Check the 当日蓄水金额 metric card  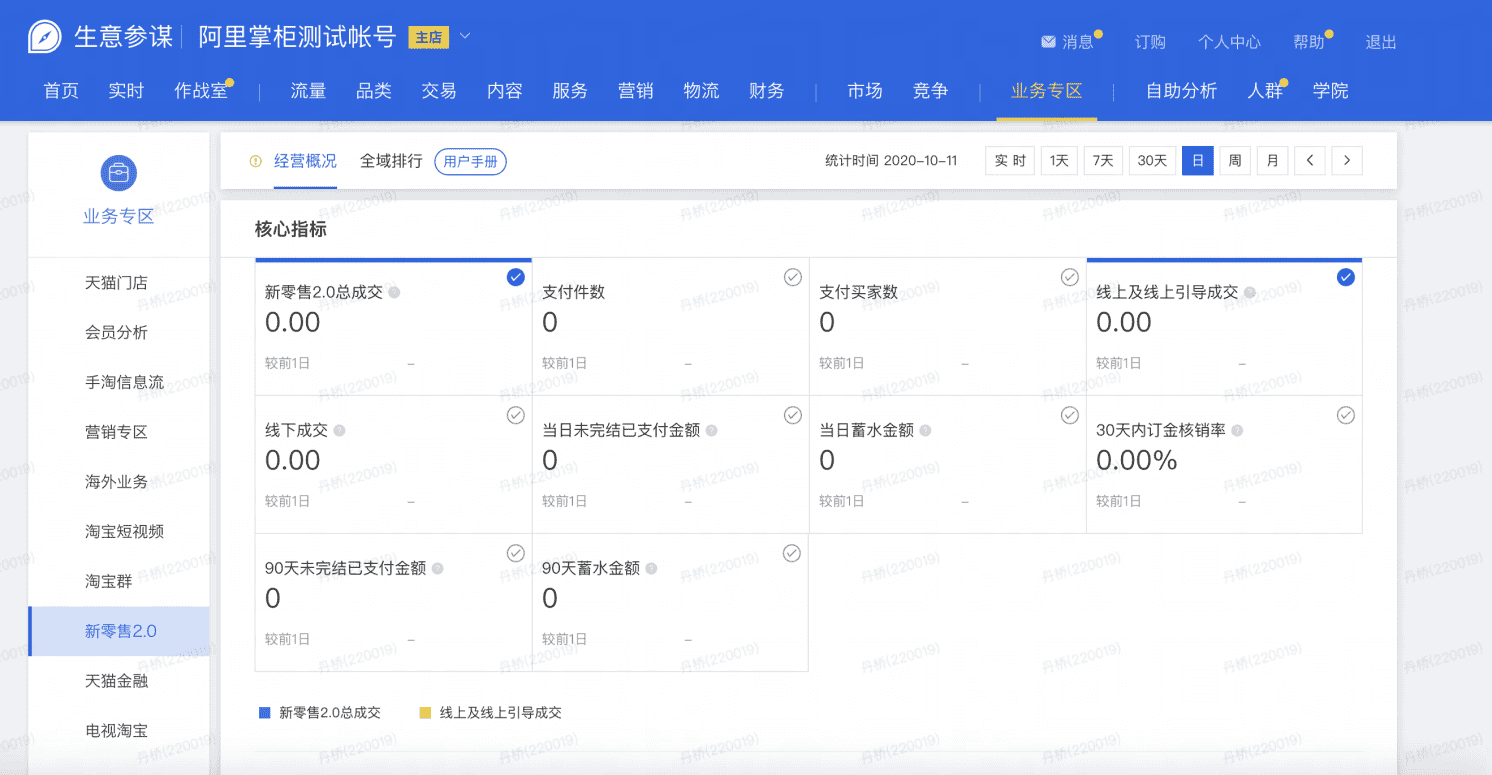pyautogui.click(x=1070, y=415)
